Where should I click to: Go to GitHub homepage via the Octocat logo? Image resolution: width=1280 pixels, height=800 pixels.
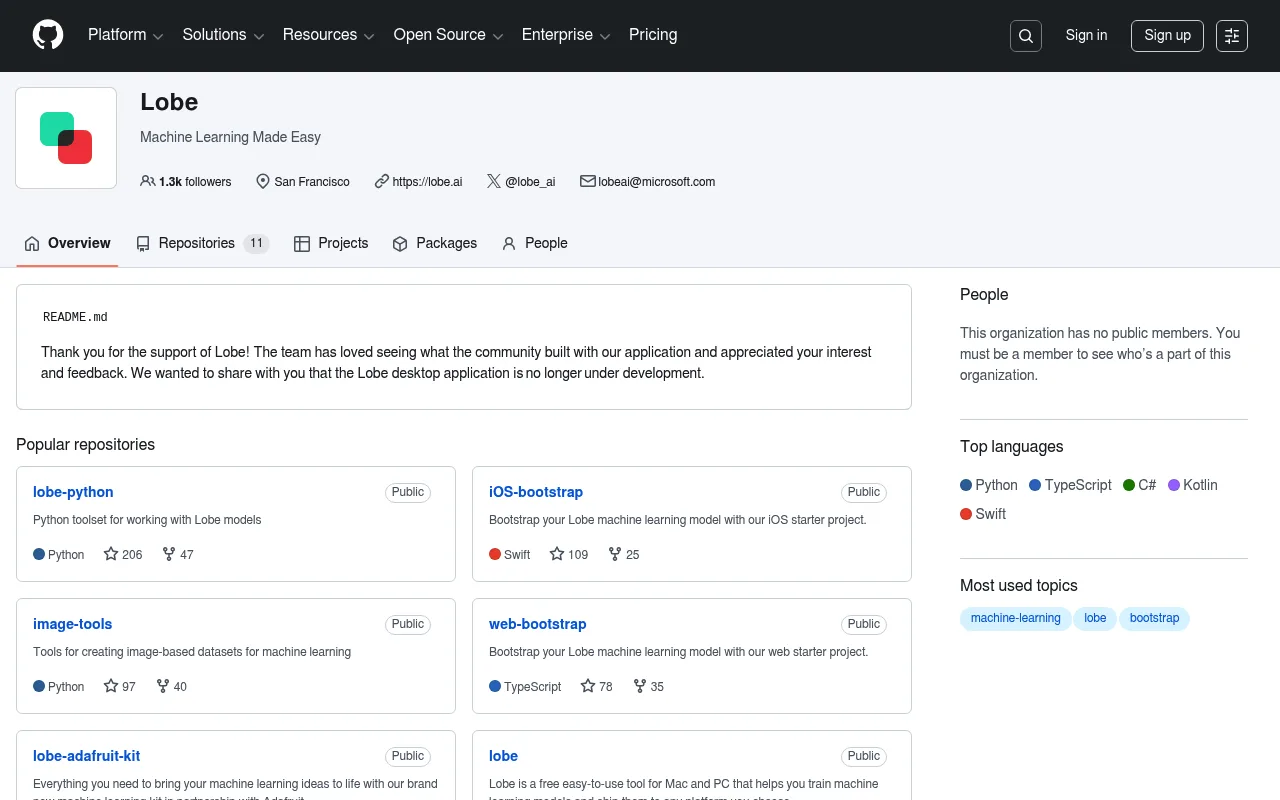click(x=48, y=35)
